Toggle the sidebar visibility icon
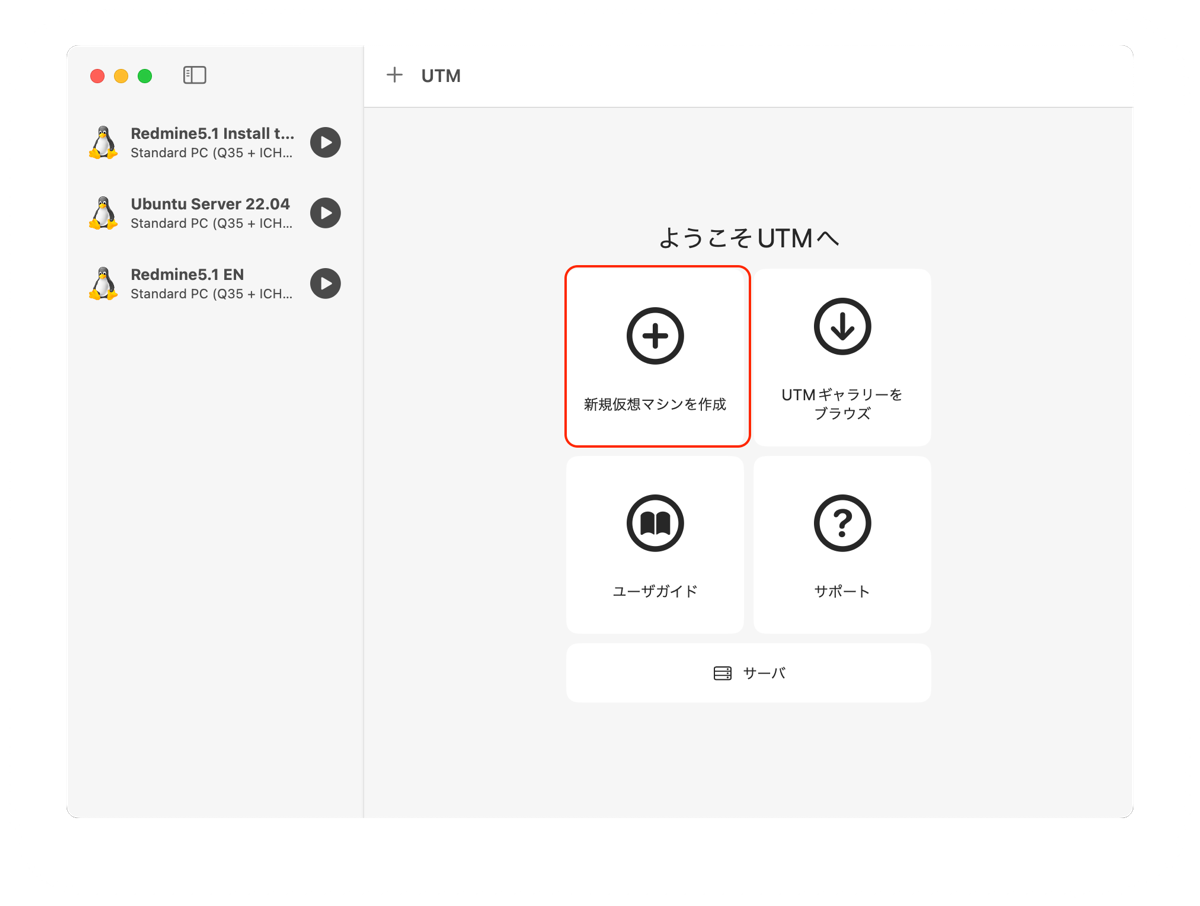Screen dimensions: 1200x906 [x=195, y=75]
